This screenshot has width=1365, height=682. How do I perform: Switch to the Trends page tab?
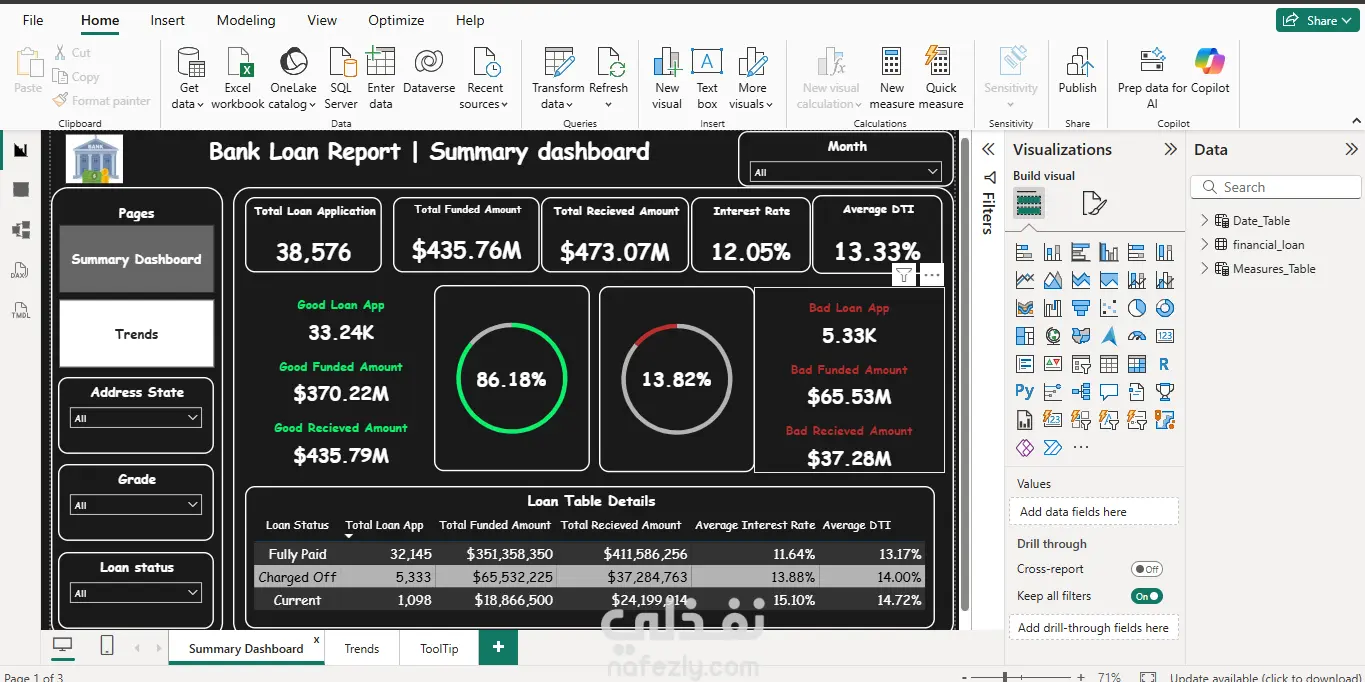coord(361,648)
